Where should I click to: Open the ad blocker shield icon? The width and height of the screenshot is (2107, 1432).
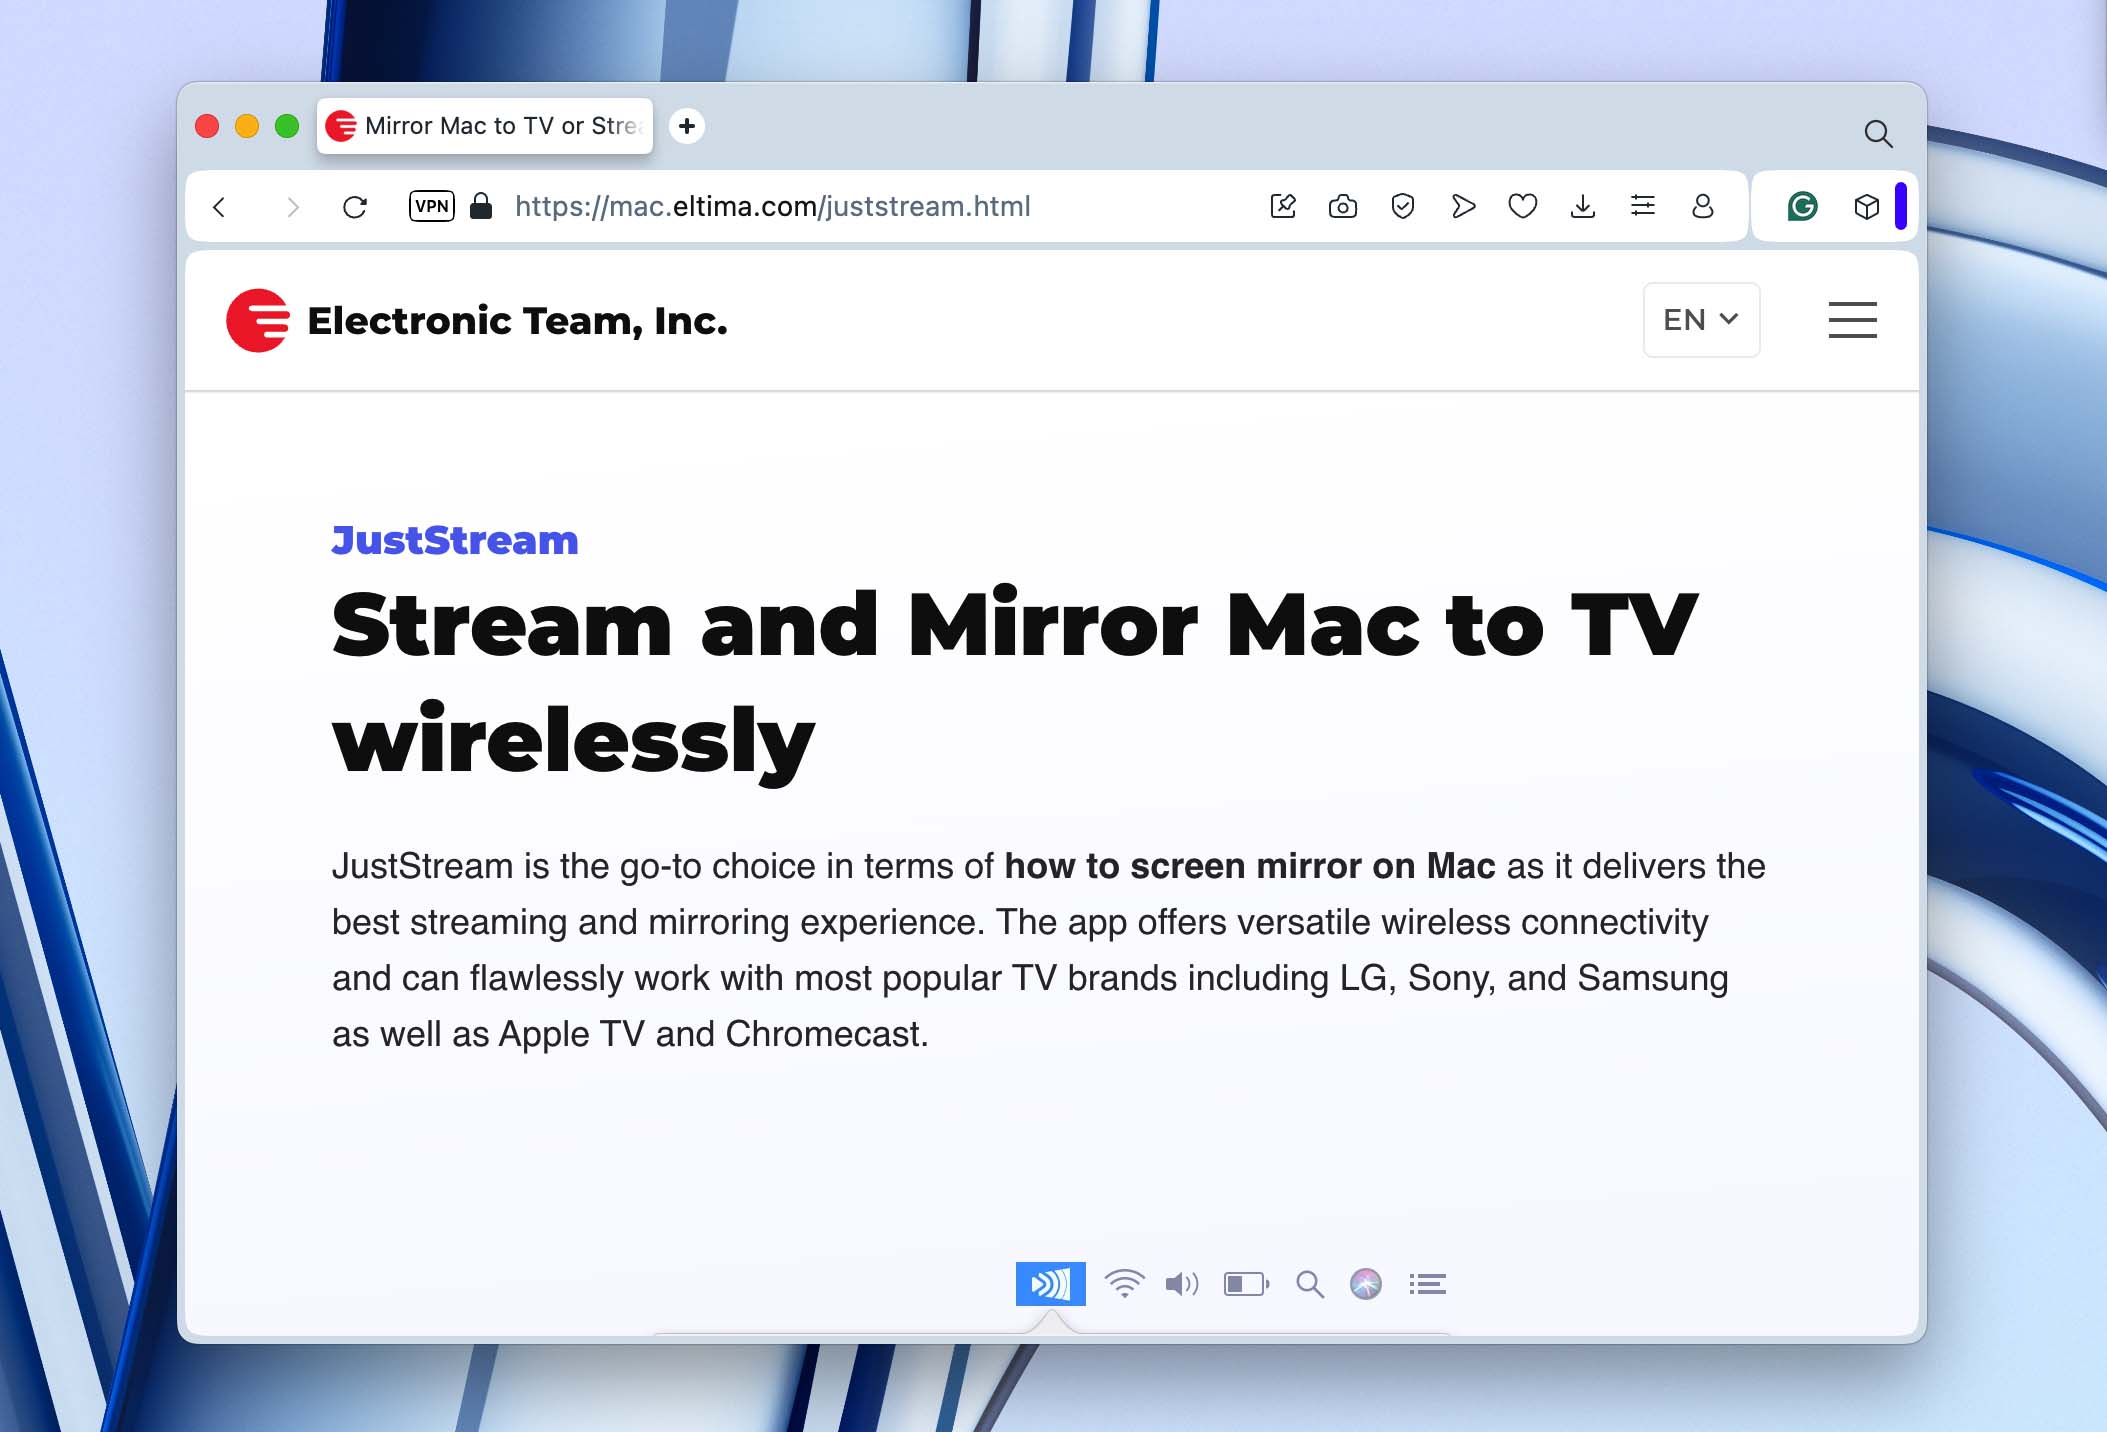click(1402, 207)
